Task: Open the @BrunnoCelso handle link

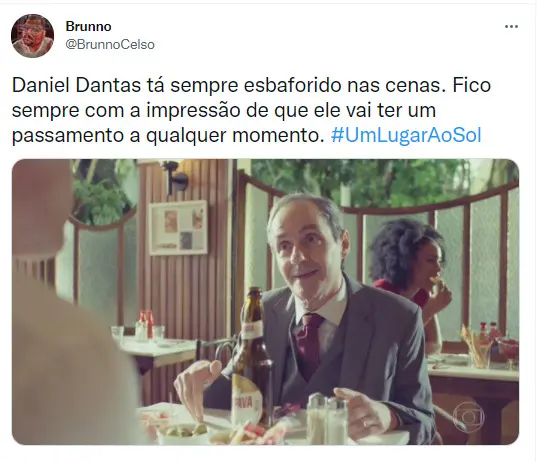Action: tap(110, 45)
